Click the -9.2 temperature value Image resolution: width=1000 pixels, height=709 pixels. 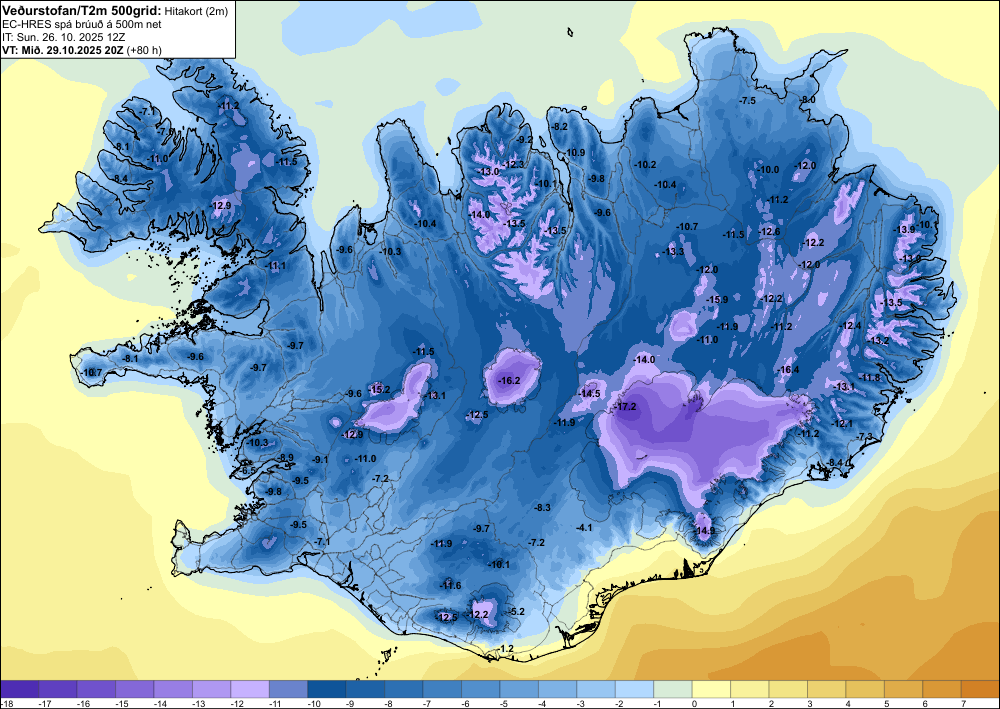[x=524, y=140]
